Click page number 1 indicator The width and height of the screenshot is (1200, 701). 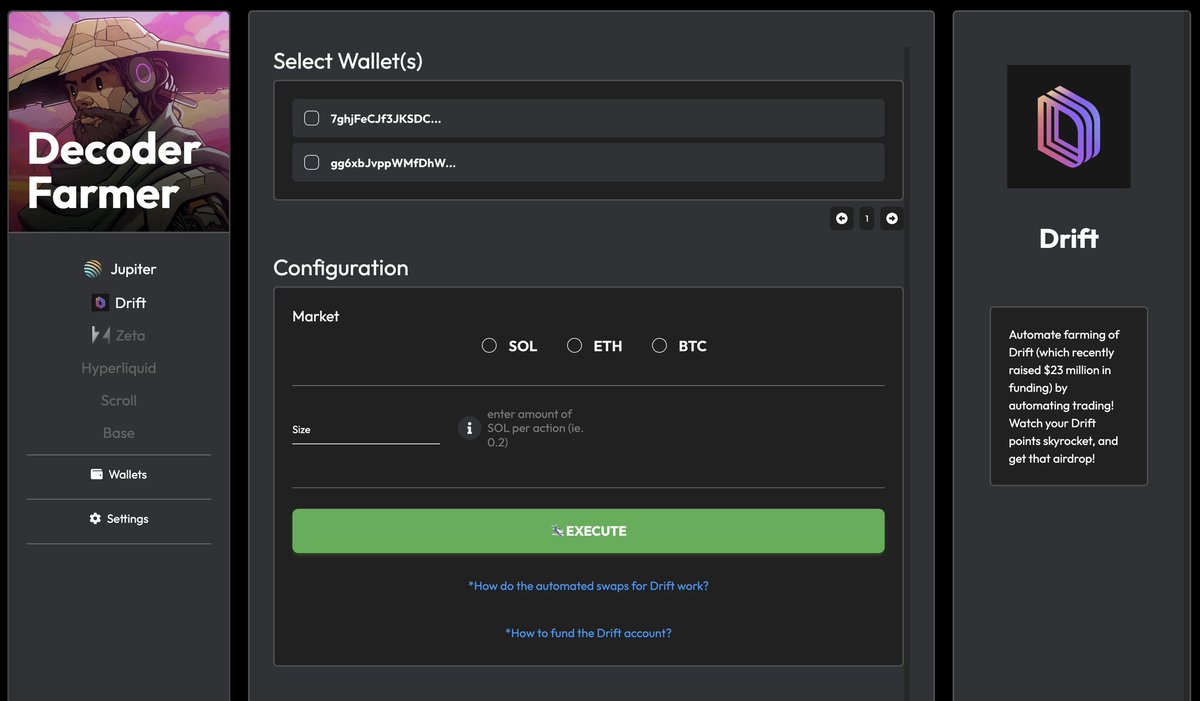point(867,218)
